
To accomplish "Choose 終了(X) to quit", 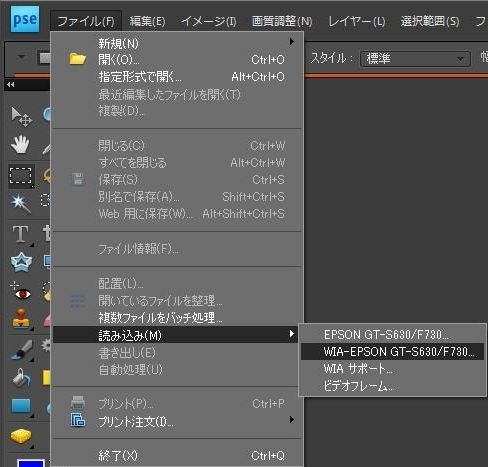I will point(177,455).
